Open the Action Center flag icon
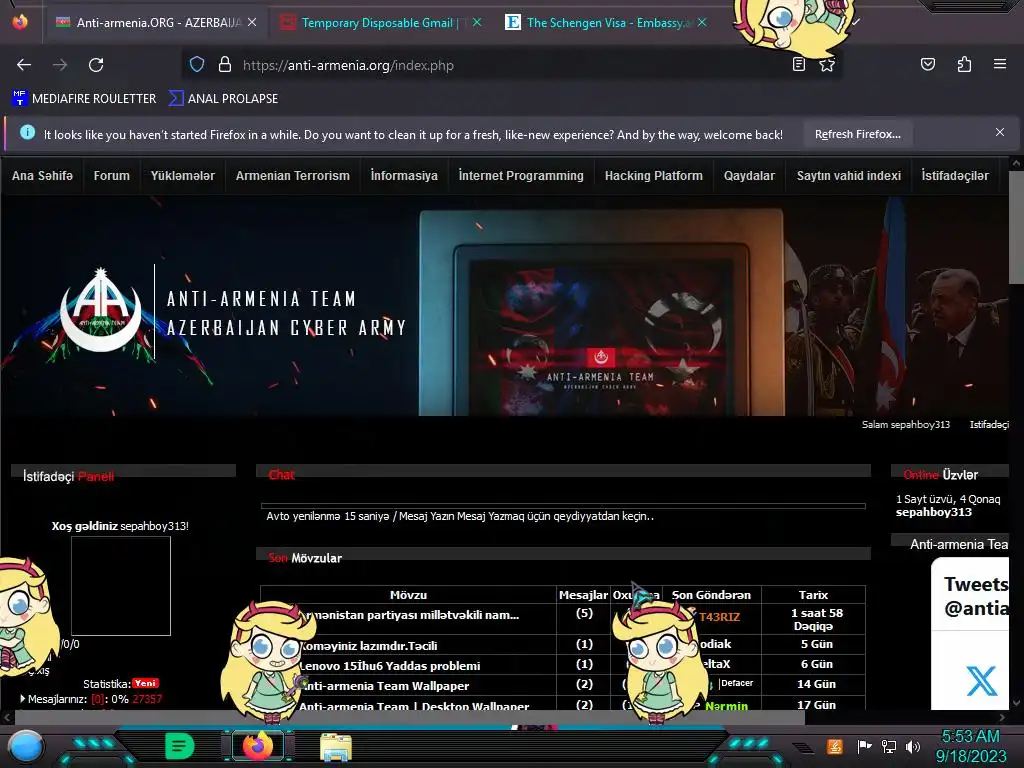 coord(865,746)
